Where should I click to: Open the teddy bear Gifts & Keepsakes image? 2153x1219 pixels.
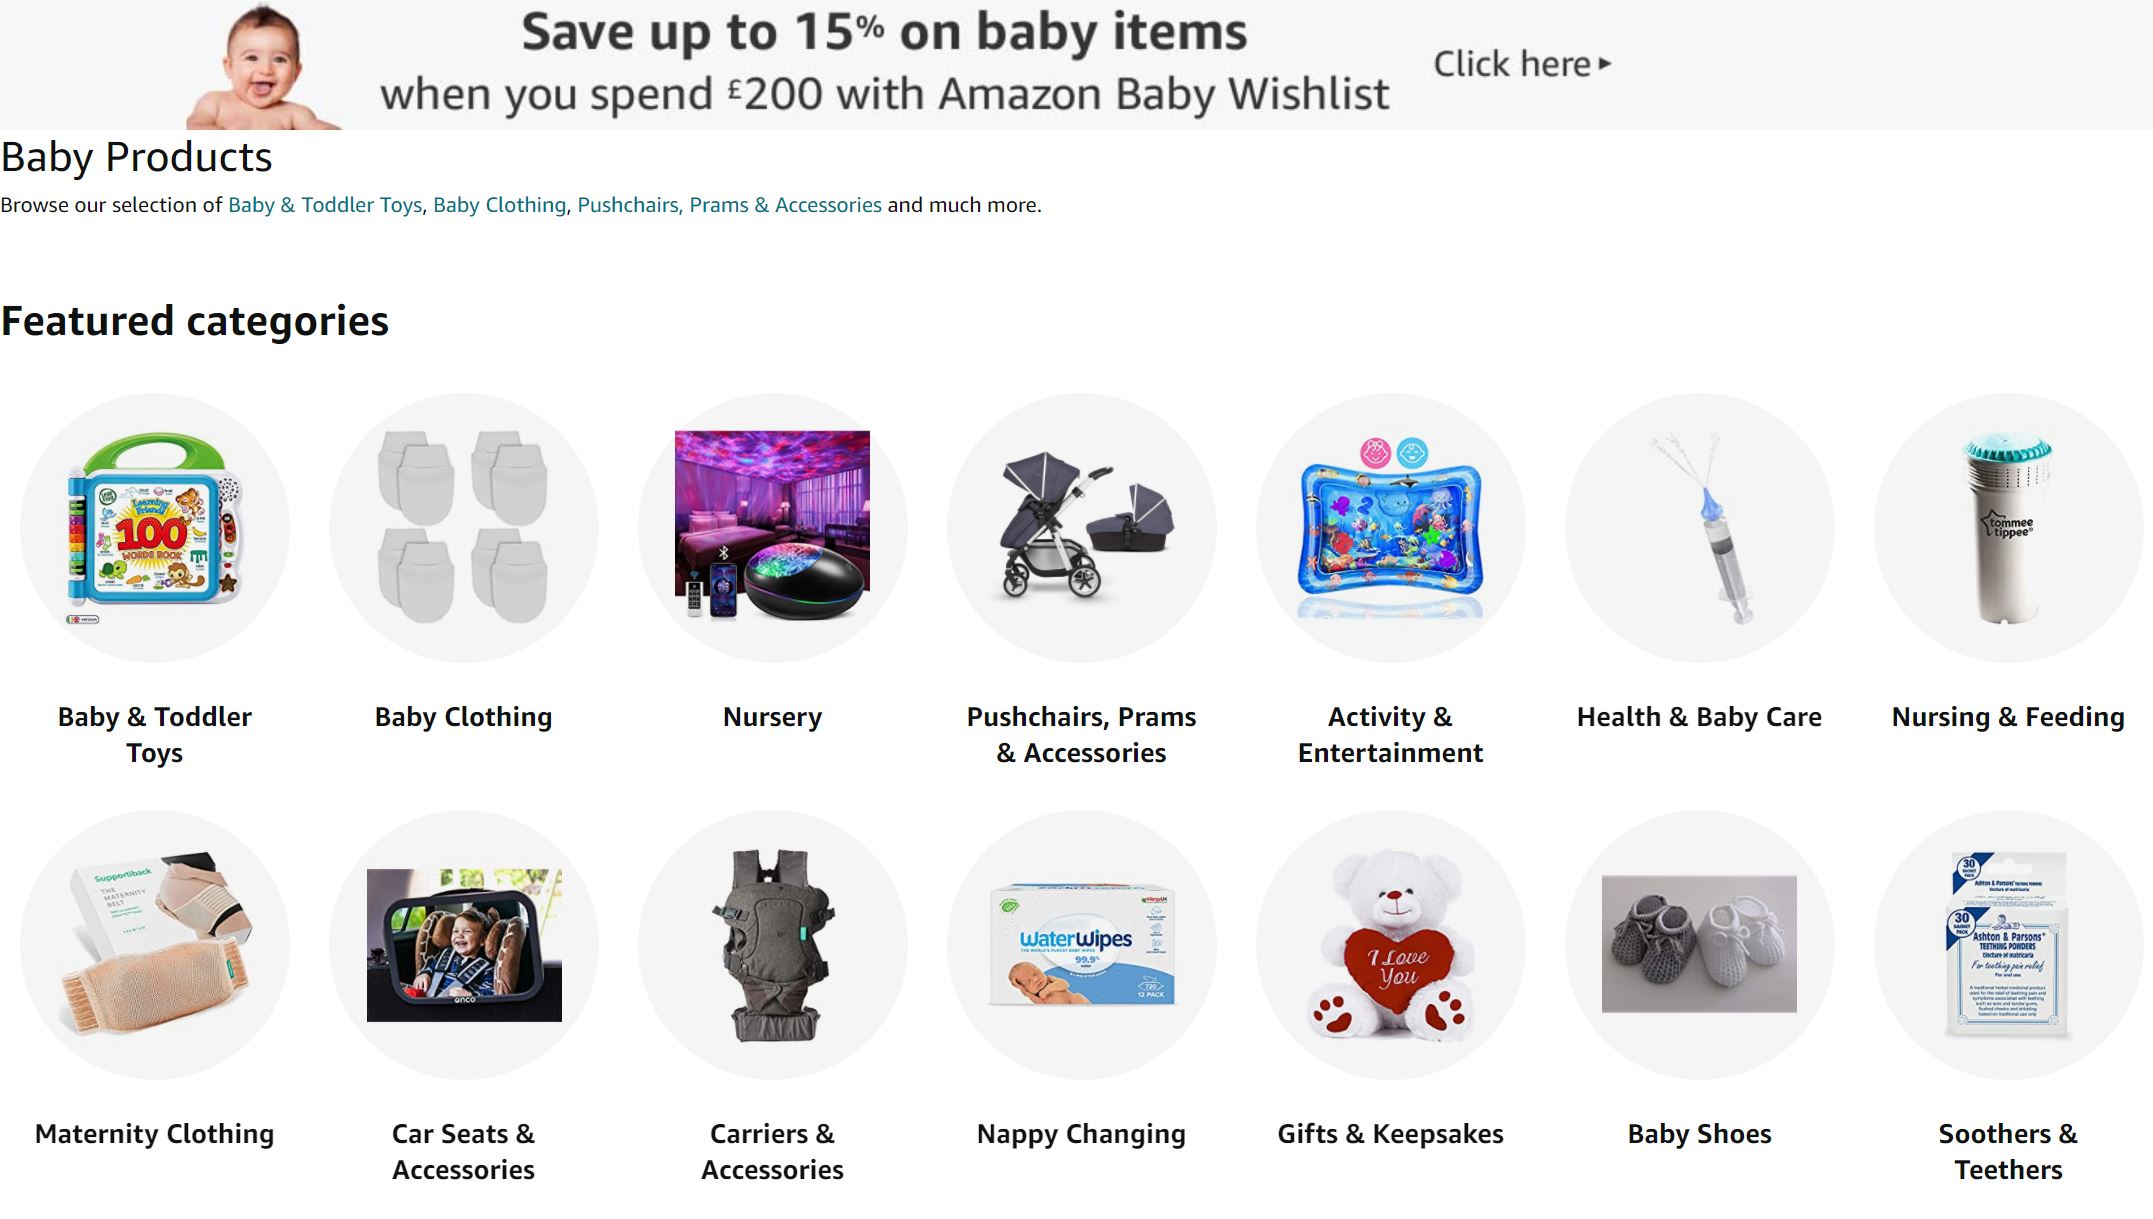pyautogui.click(x=1390, y=945)
